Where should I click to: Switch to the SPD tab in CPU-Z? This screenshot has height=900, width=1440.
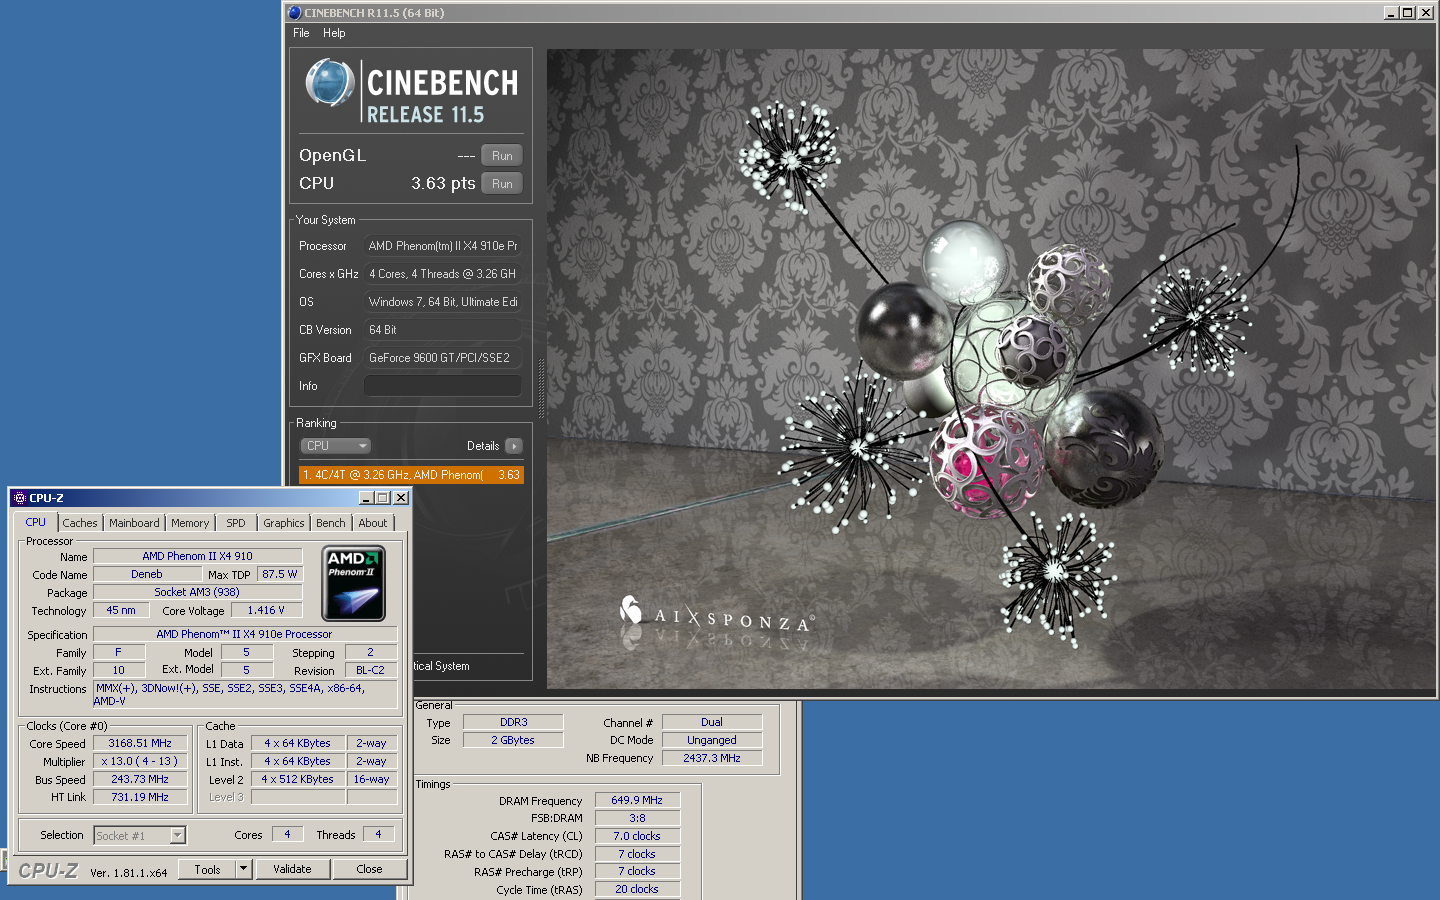click(236, 523)
